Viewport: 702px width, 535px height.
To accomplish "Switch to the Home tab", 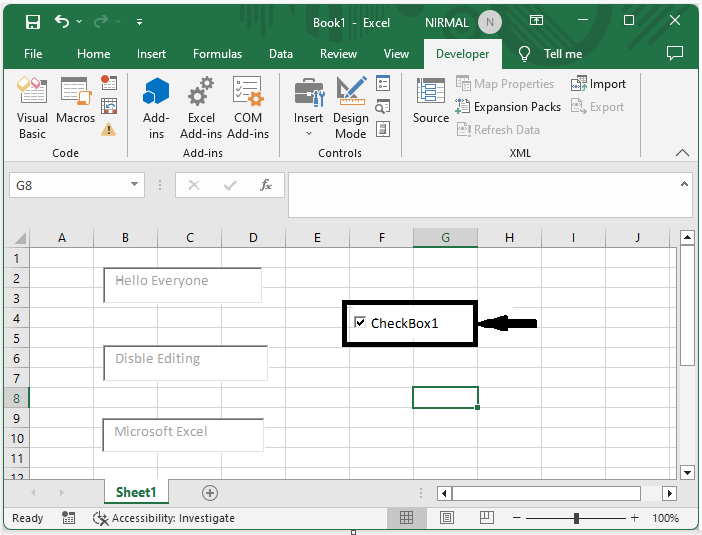I will coord(94,54).
